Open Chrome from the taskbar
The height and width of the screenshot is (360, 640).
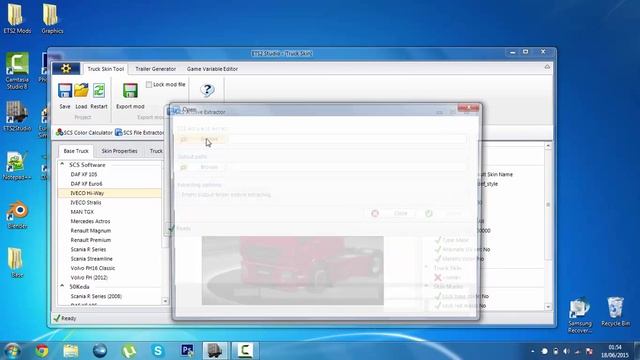[x=42, y=351]
